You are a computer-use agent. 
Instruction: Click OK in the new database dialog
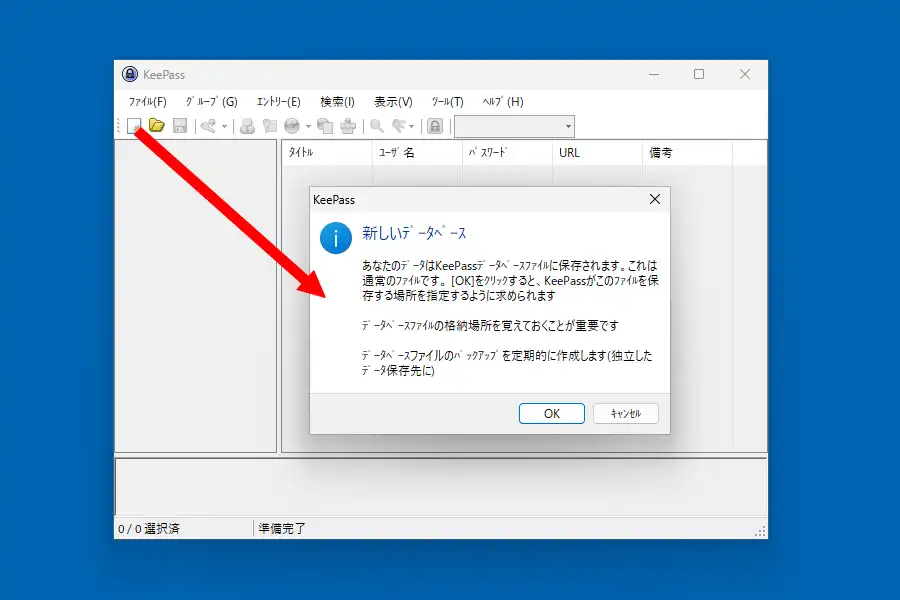point(552,413)
